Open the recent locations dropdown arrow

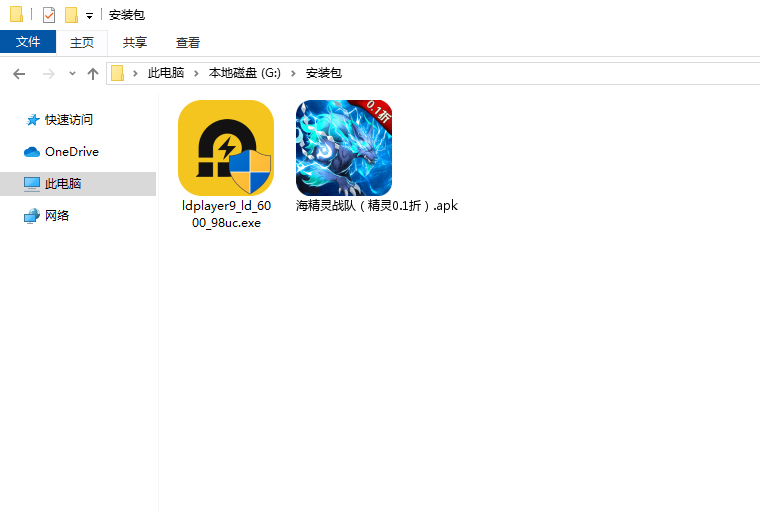click(x=72, y=74)
